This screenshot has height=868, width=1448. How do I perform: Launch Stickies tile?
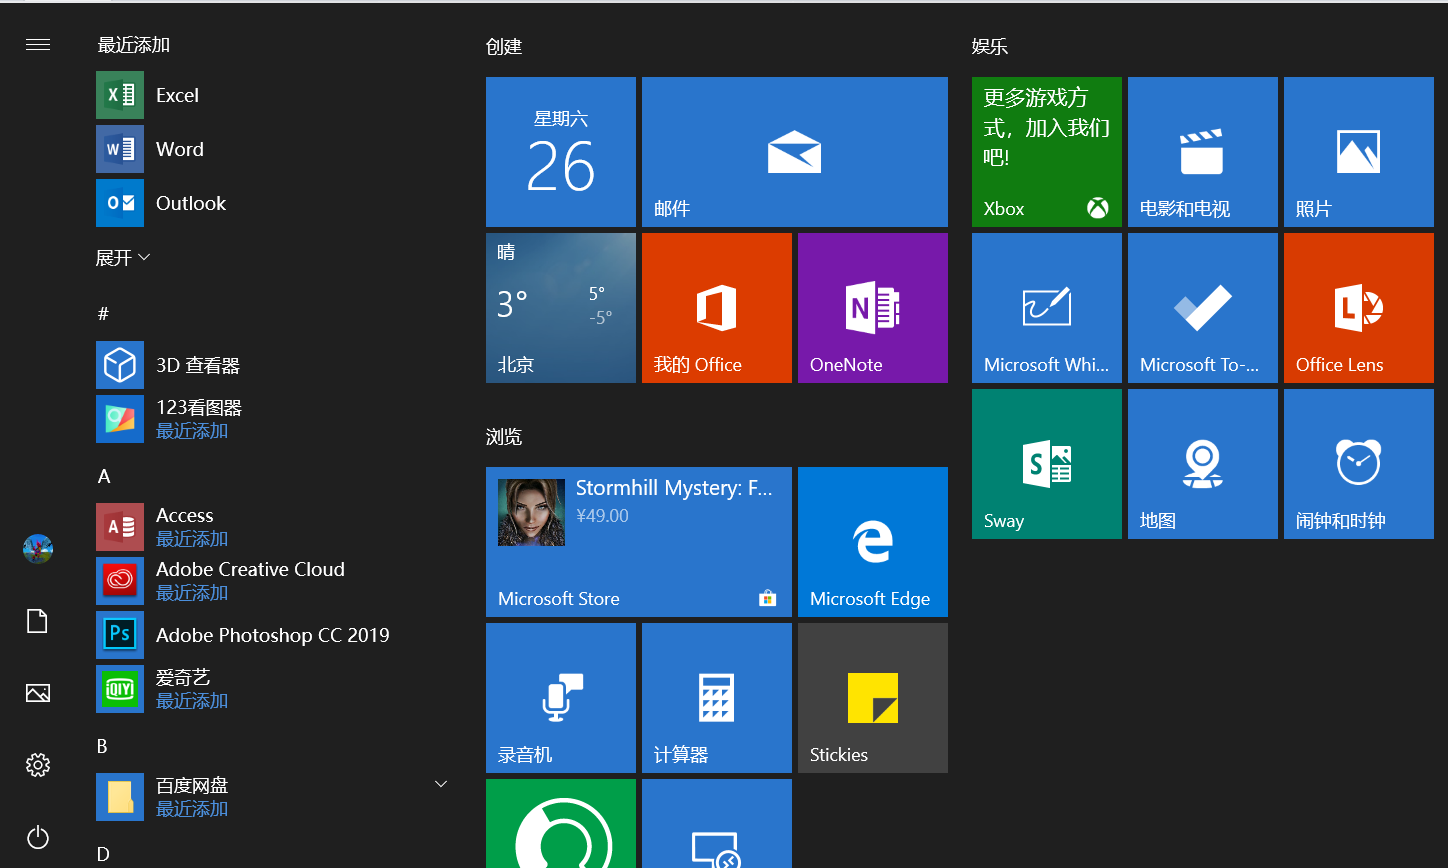click(x=873, y=698)
